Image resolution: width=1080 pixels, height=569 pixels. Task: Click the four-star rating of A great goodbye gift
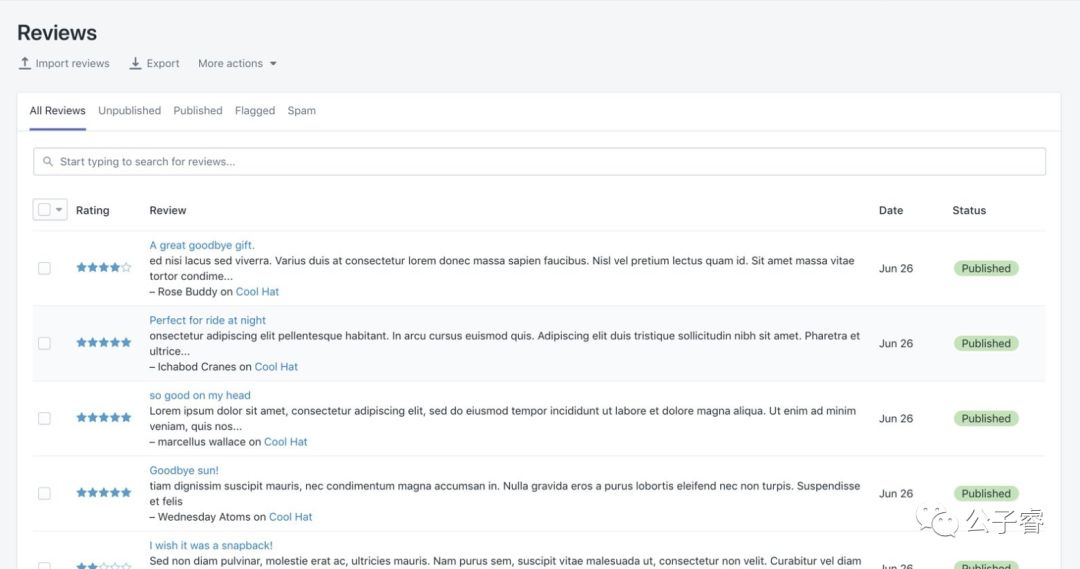[x=103, y=267]
